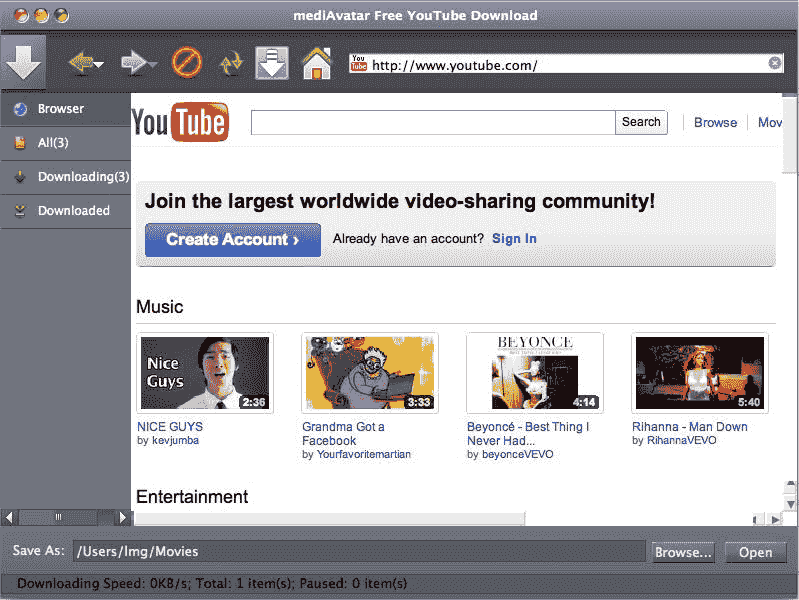Screen dimensions: 799x600
Task: Click the Music section heading
Action: (x=159, y=307)
